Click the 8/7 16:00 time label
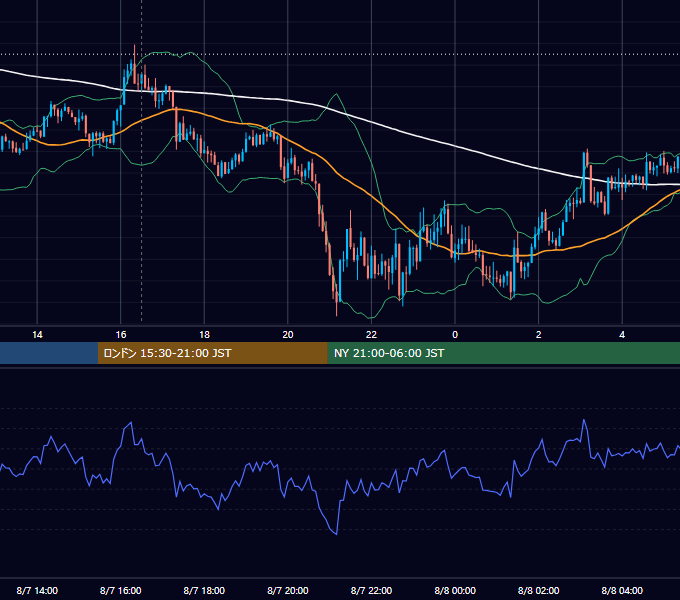This screenshot has width=680, height=600. pyautogui.click(x=121, y=590)
